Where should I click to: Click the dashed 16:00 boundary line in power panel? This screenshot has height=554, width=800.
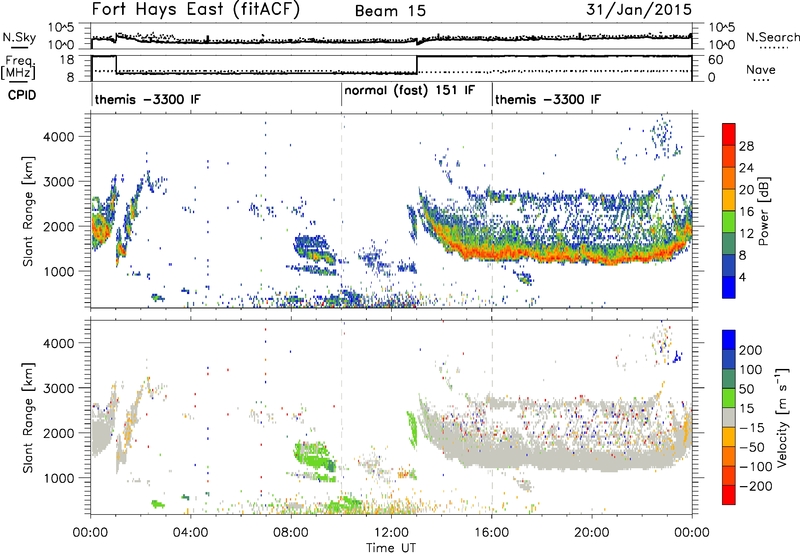492,211
